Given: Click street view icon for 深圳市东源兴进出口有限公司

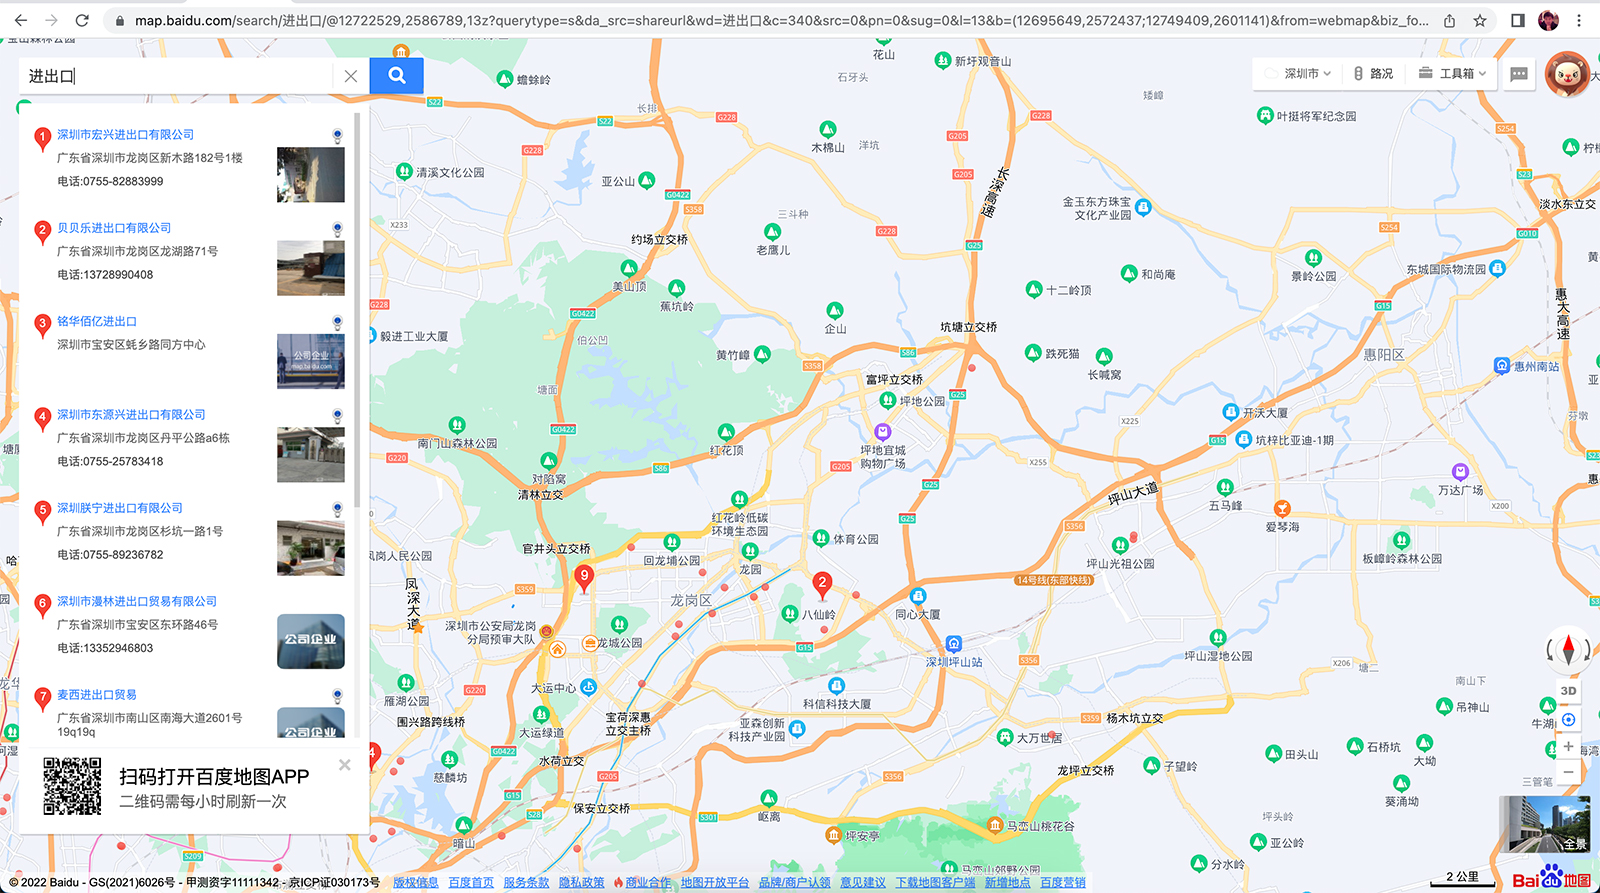Looking at the screenshot, I should (x=338, y=415).
